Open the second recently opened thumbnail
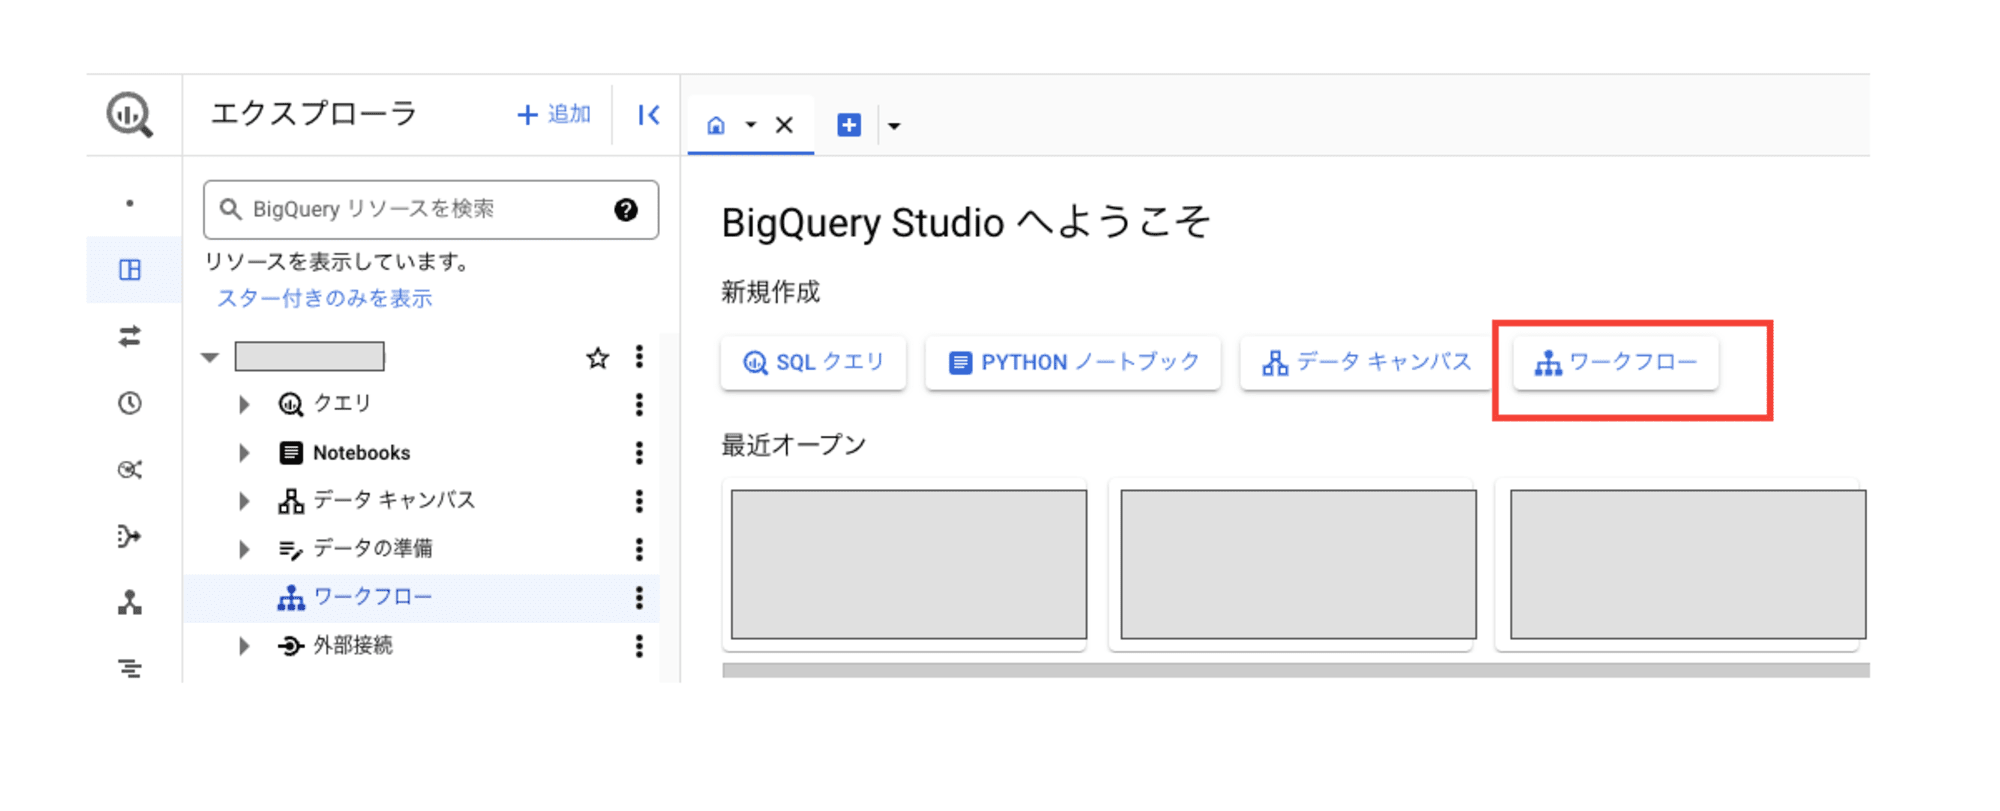Image resolution: width=2000 pixels, height=811 pixels. pyautogui.click(x=1298, y=564)
